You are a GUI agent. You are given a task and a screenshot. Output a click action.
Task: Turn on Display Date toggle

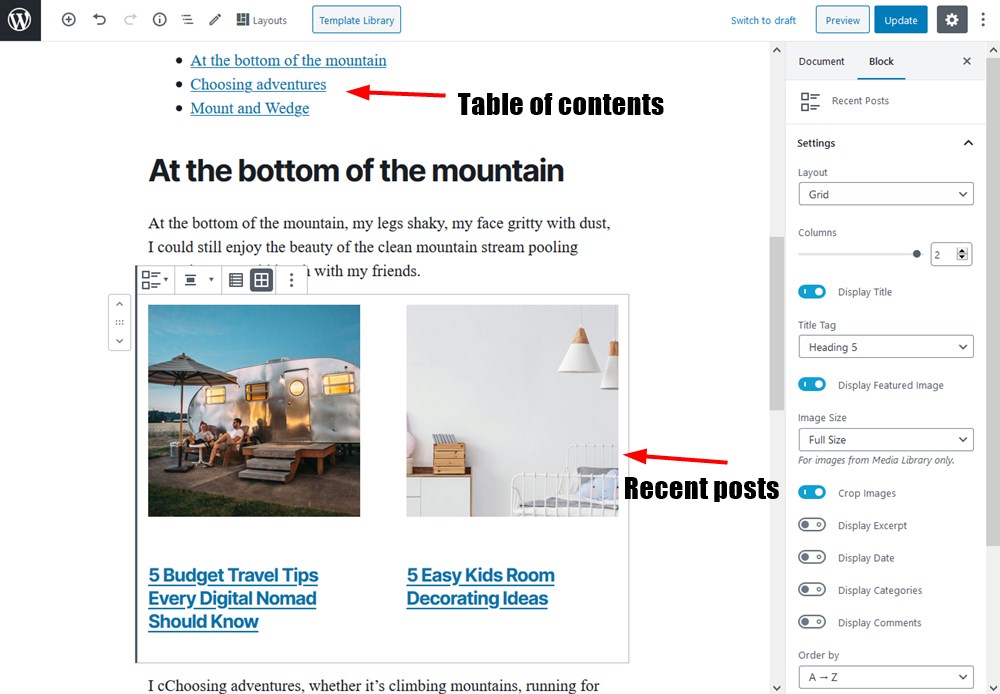[x=812, y=557]
